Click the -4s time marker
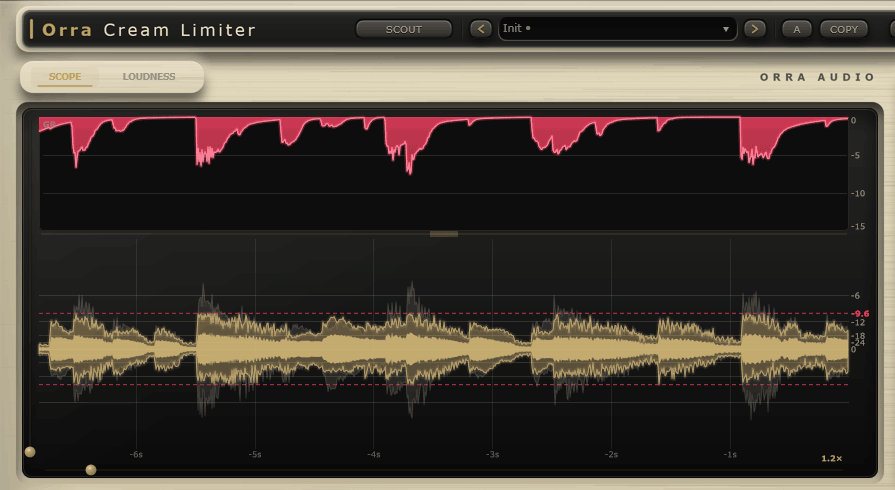 [373, 455]
